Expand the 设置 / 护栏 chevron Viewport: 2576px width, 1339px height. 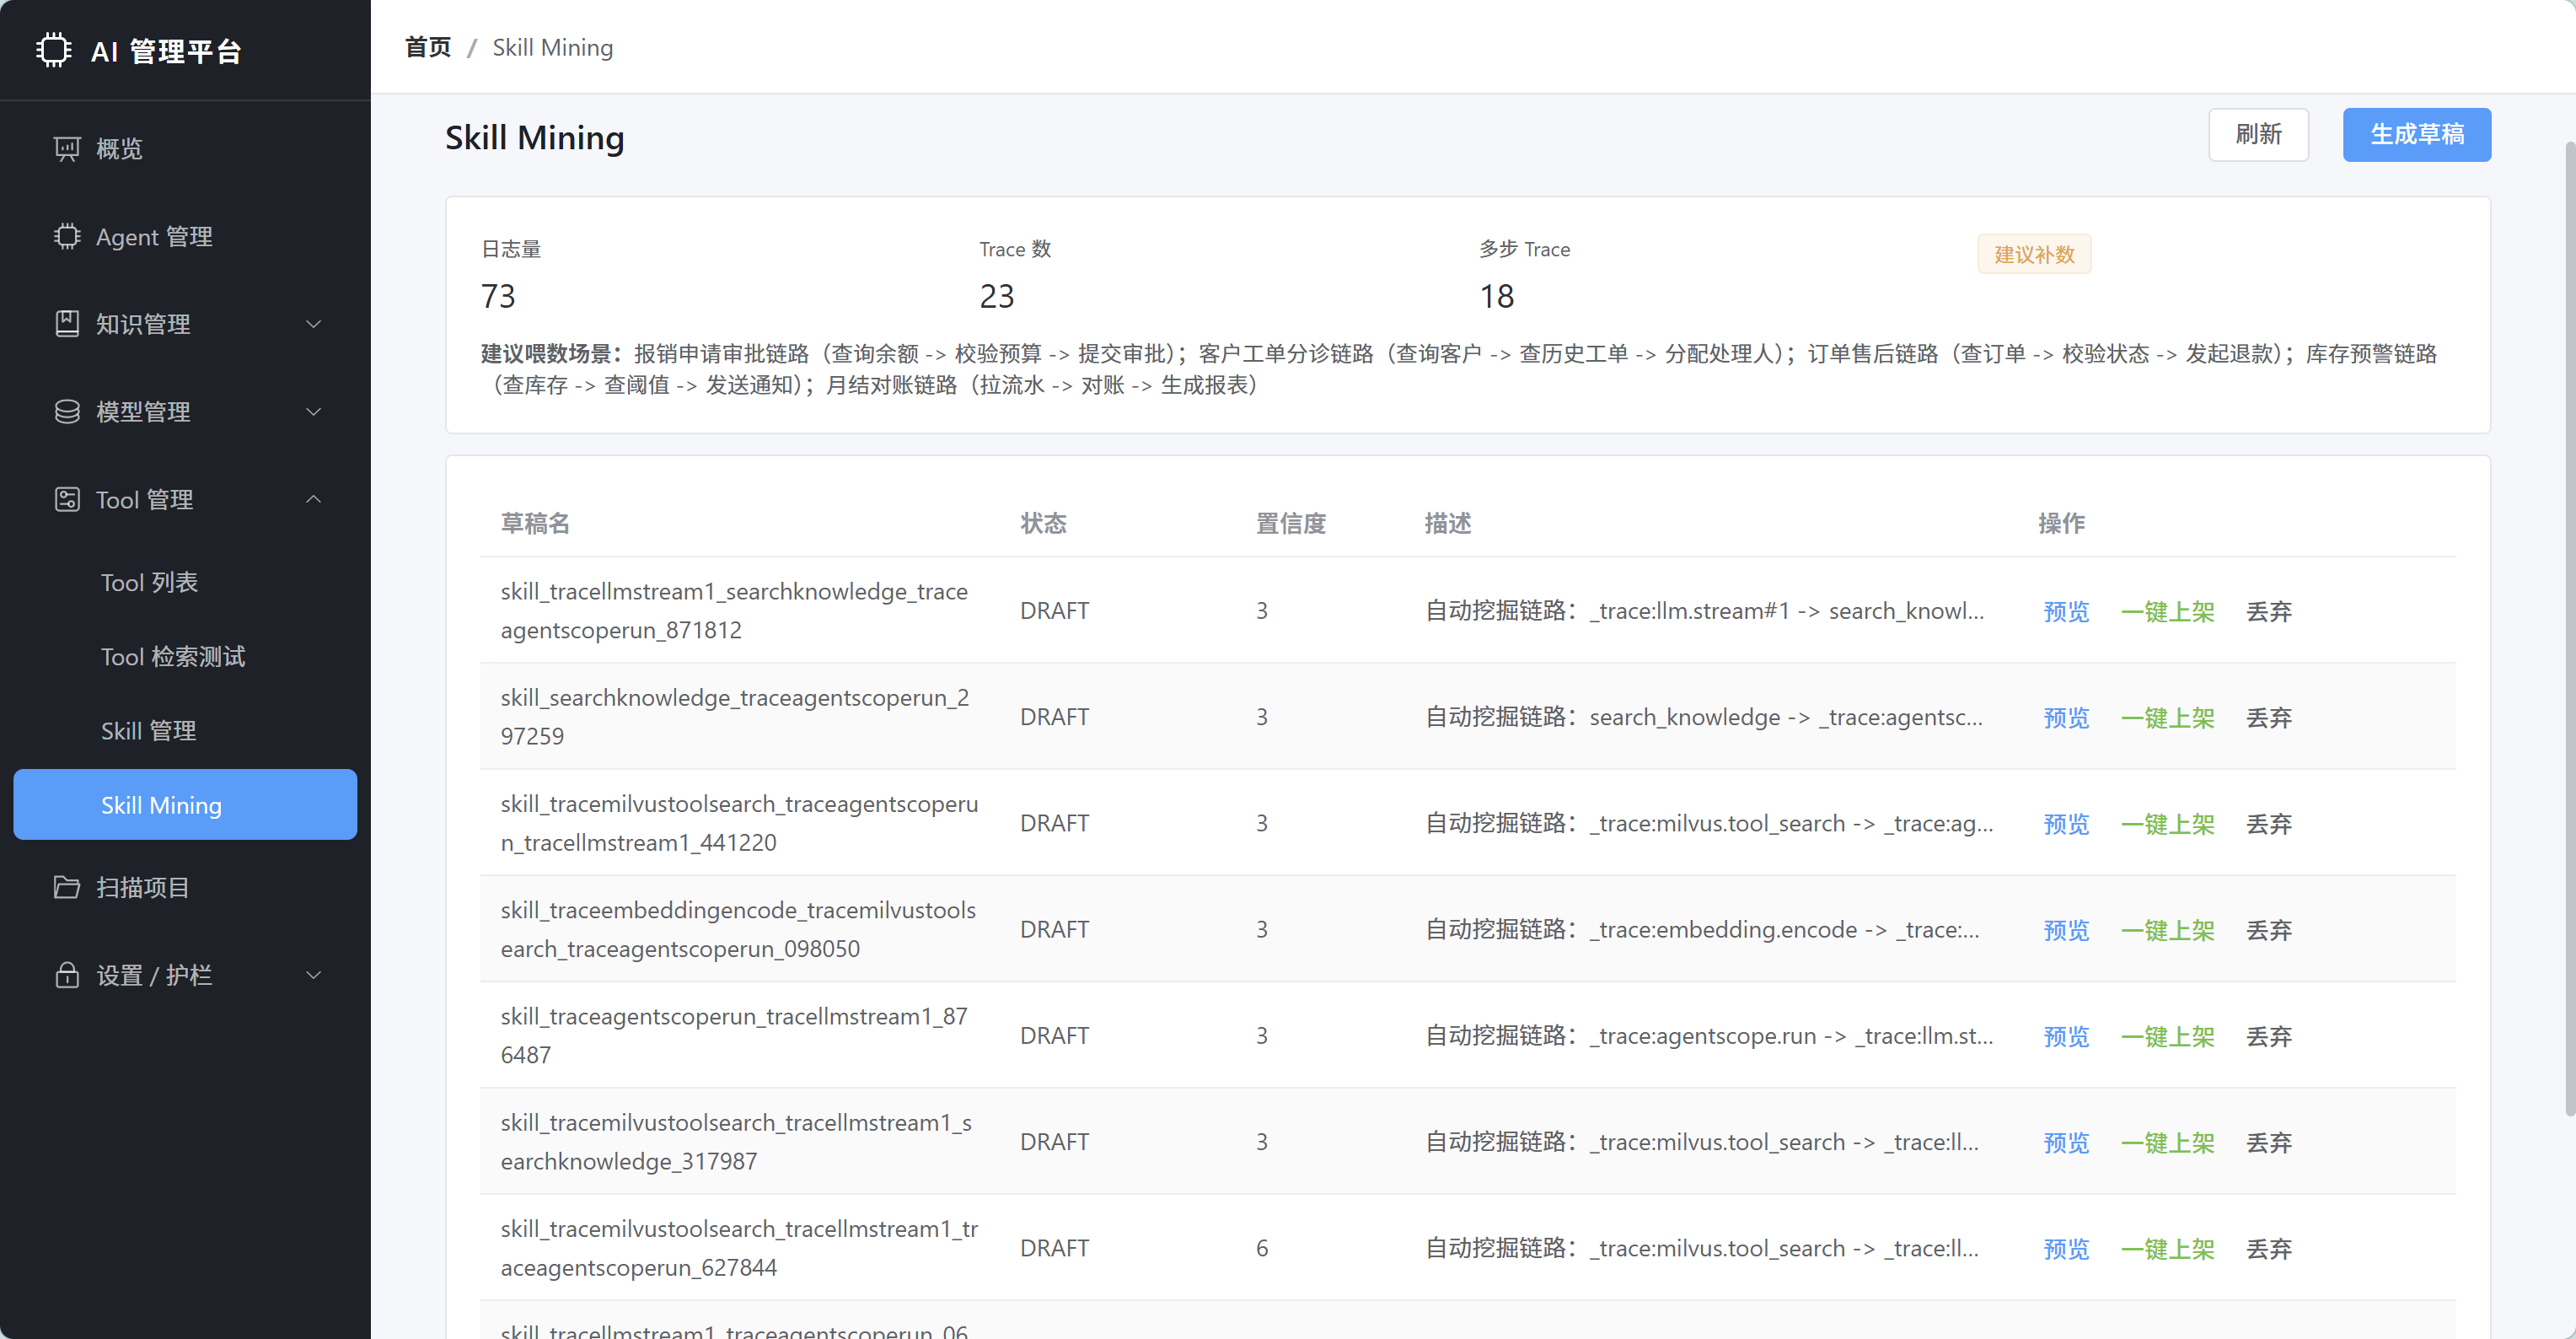click(314, 975)
